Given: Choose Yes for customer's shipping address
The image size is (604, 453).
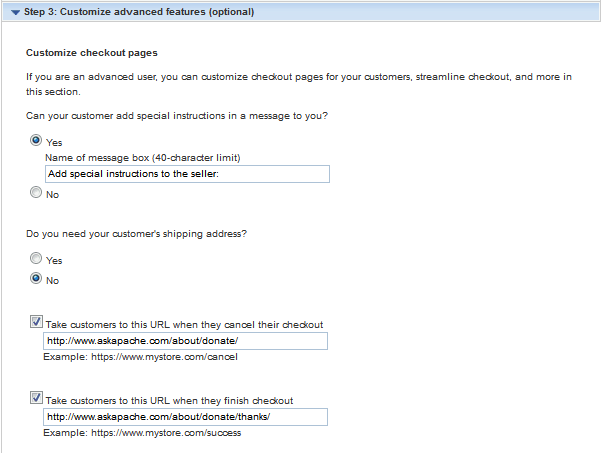Looking at the screenshot, I should [x=37, y=259].
